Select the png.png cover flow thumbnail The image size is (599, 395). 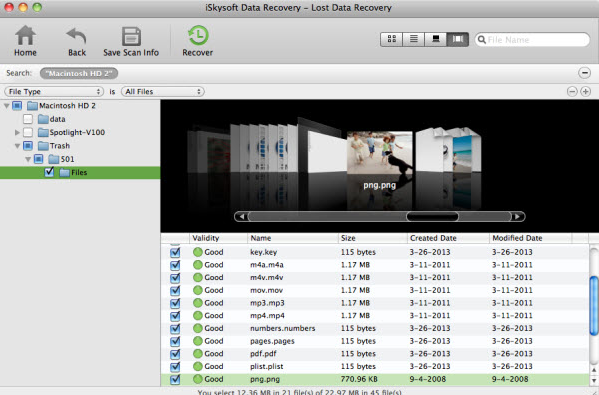pos(379,153)
